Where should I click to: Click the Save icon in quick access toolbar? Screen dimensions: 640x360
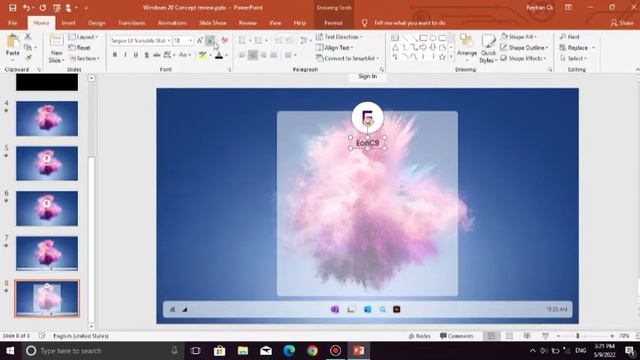[x=13, y=8]
